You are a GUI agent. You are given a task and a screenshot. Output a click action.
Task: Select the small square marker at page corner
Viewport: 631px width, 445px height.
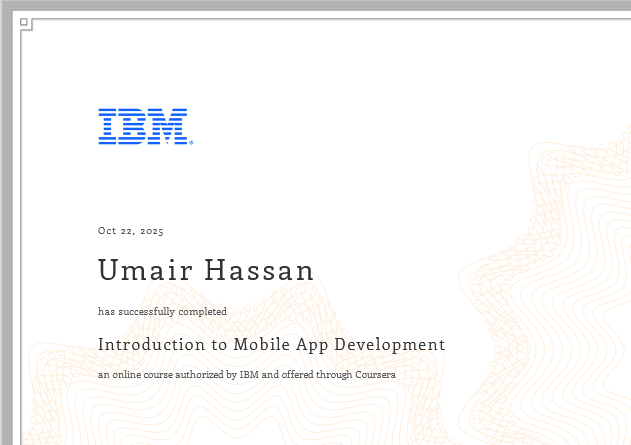tap(24, 22)
